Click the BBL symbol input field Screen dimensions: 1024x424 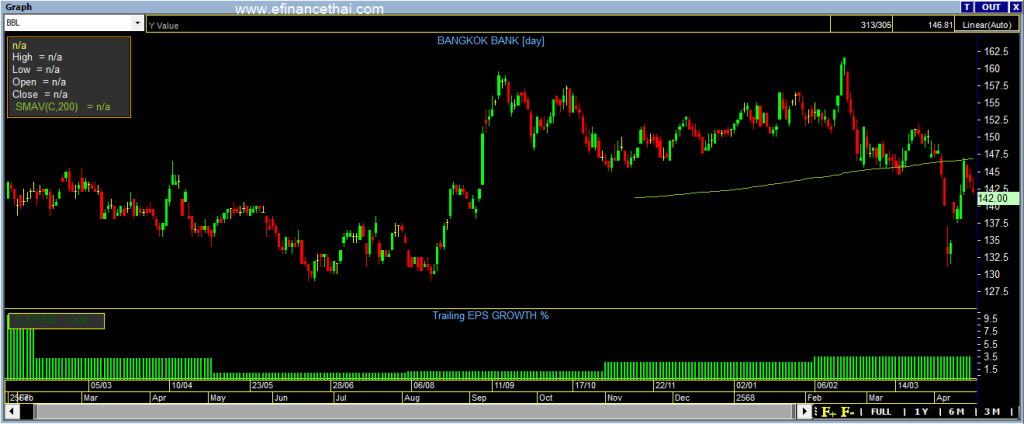[x=66, y=22]
